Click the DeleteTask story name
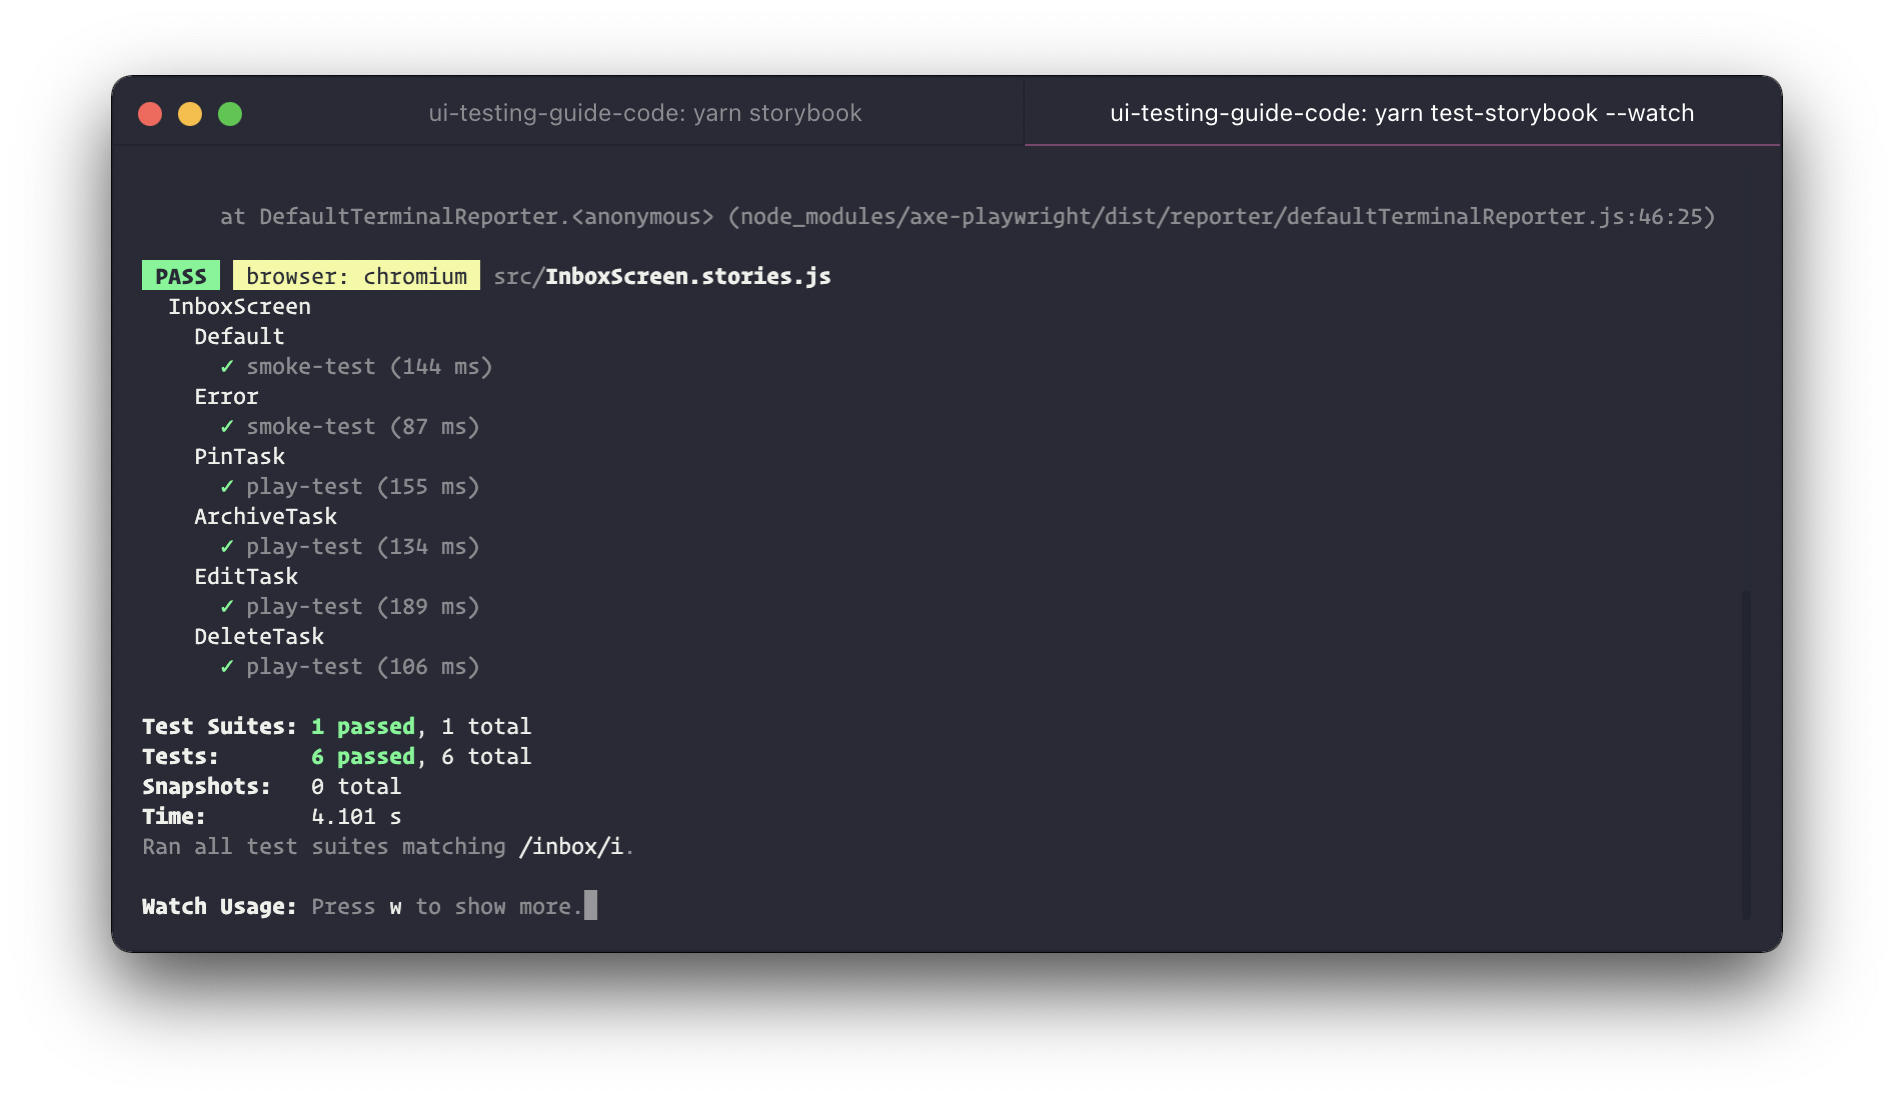1894x1100 pixels. (x=259, y=637)
